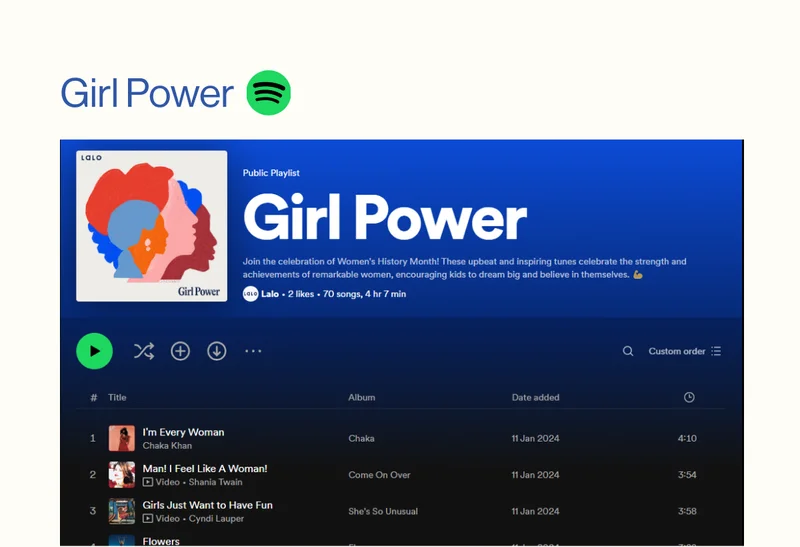800x547 pixels.
Task: Click track number 2
Action: (92, 475)
